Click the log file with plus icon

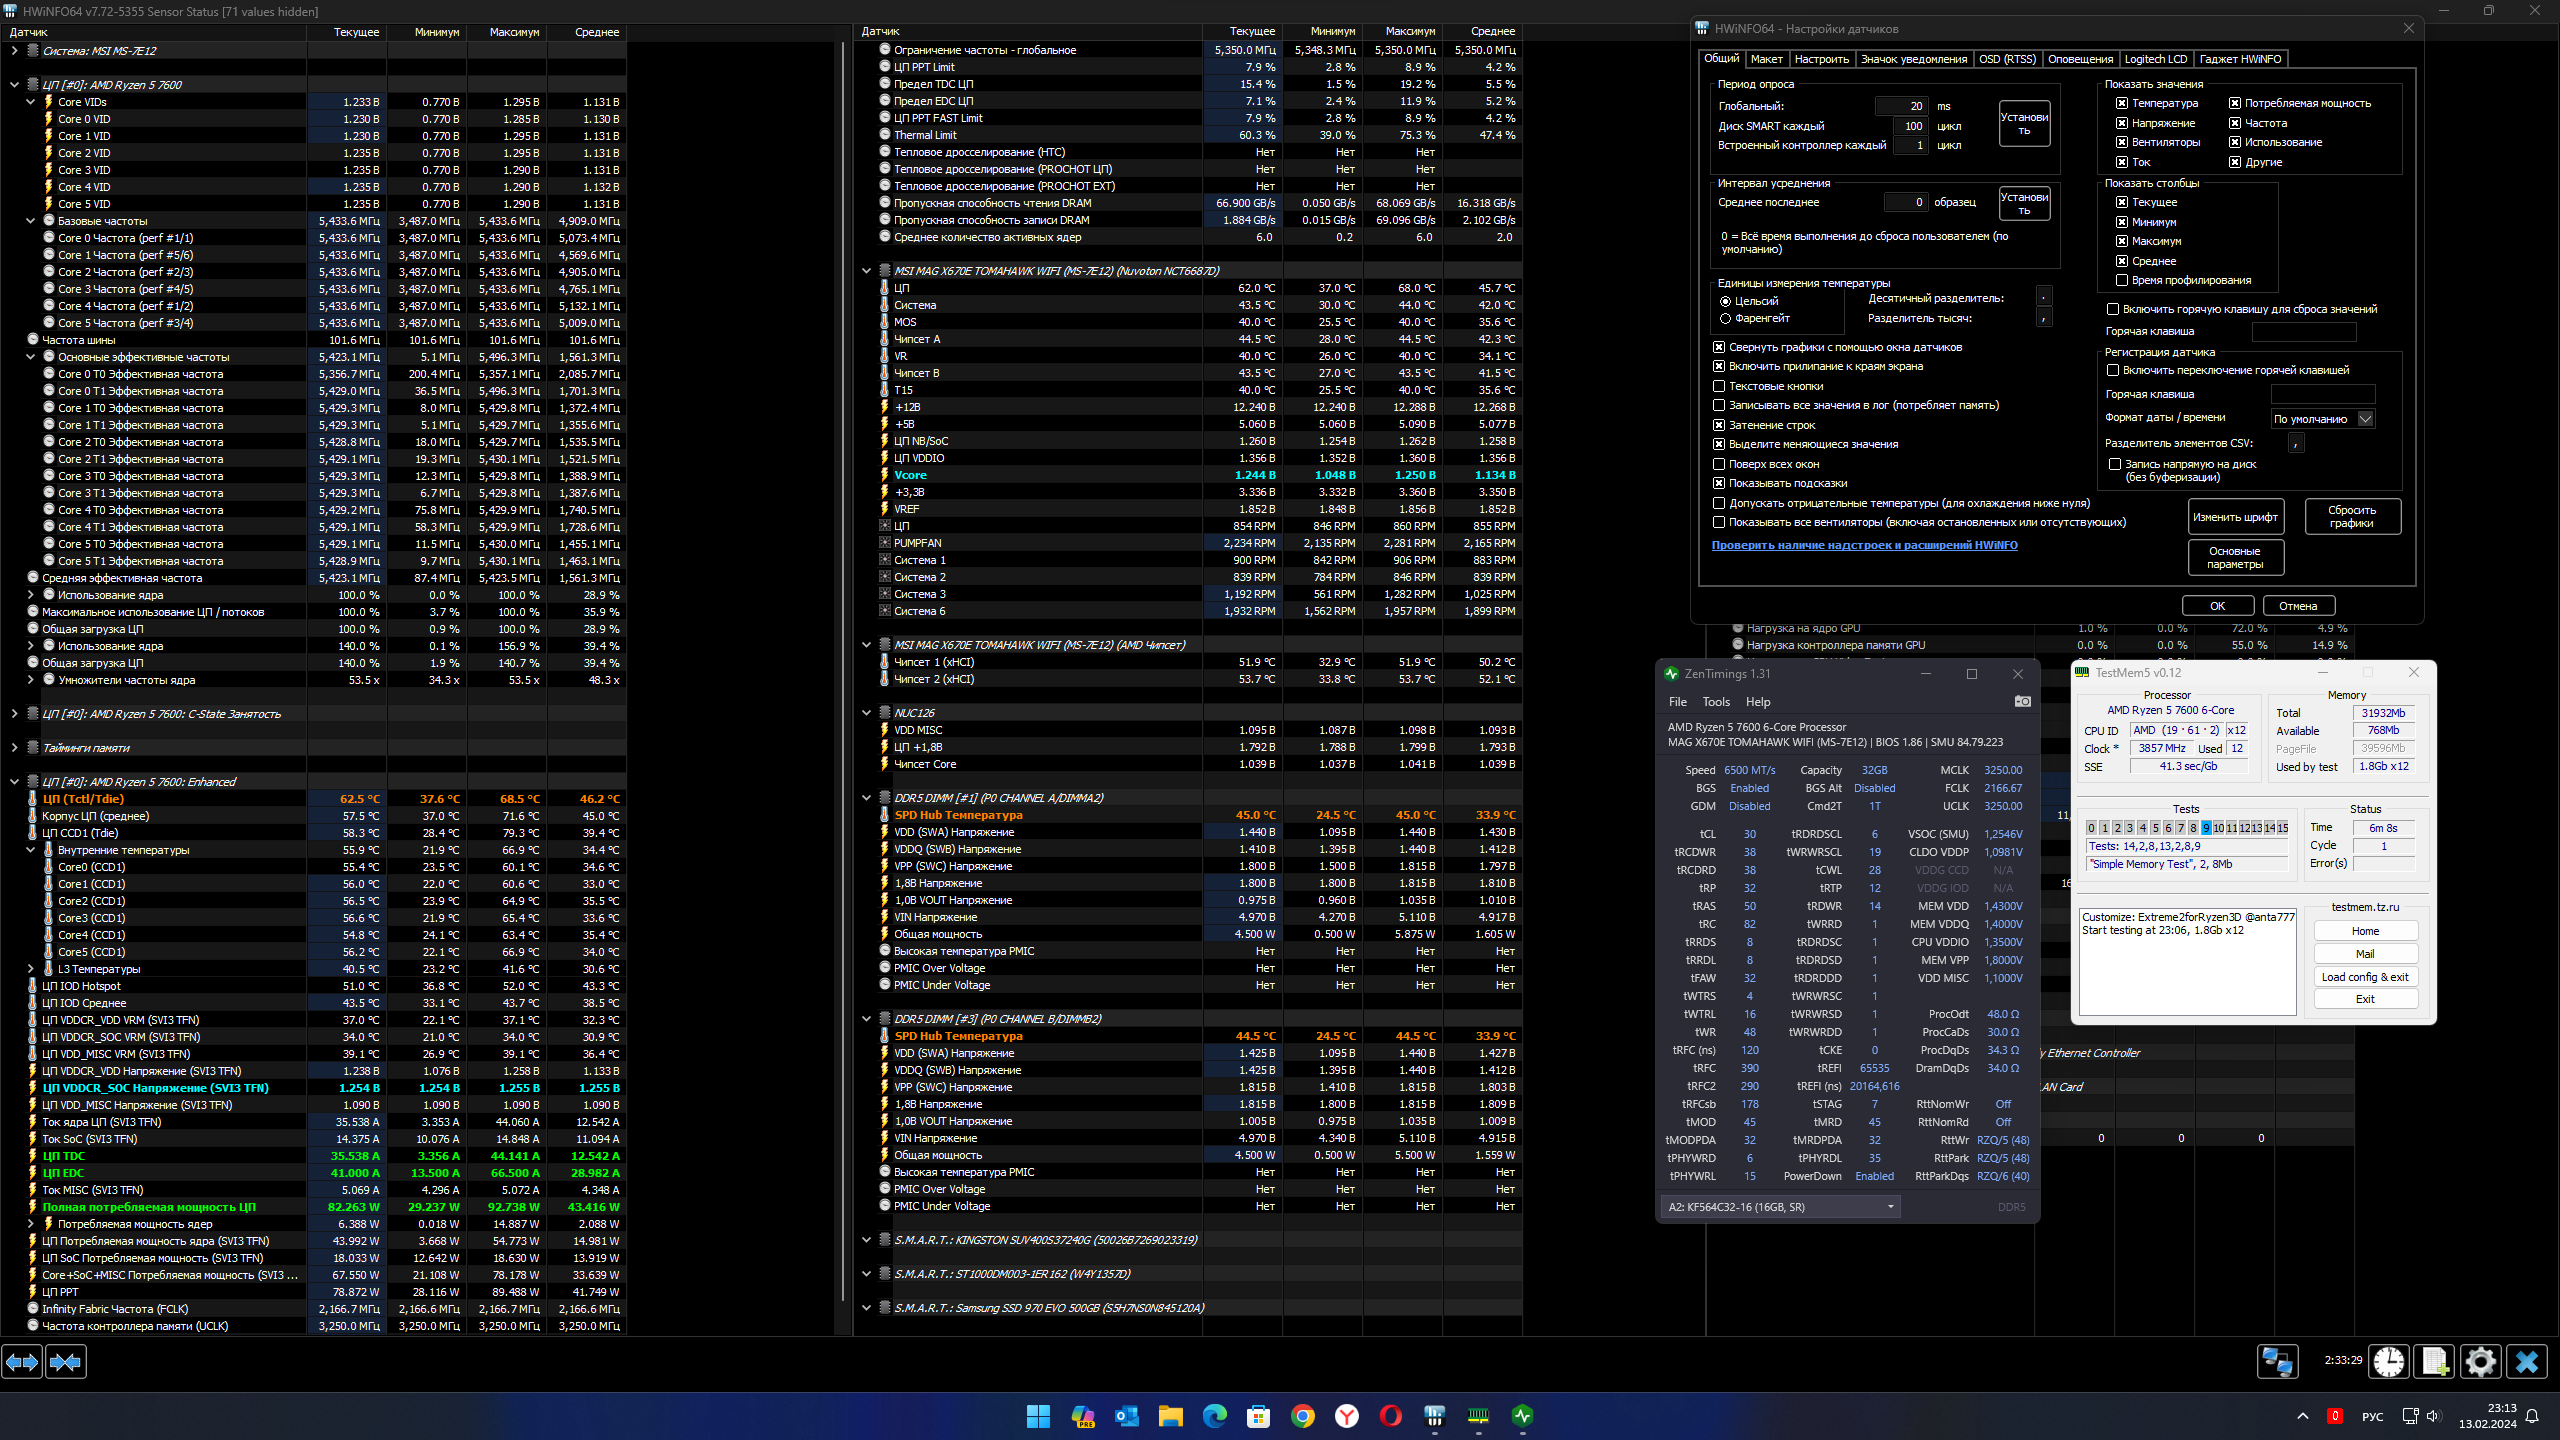2435,1361
